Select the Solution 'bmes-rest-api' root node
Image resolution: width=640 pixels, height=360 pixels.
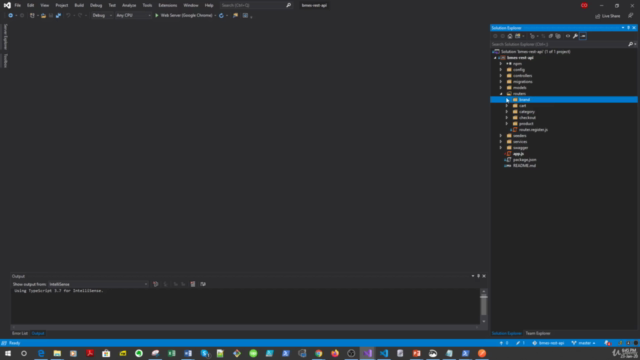click(535, 52)
